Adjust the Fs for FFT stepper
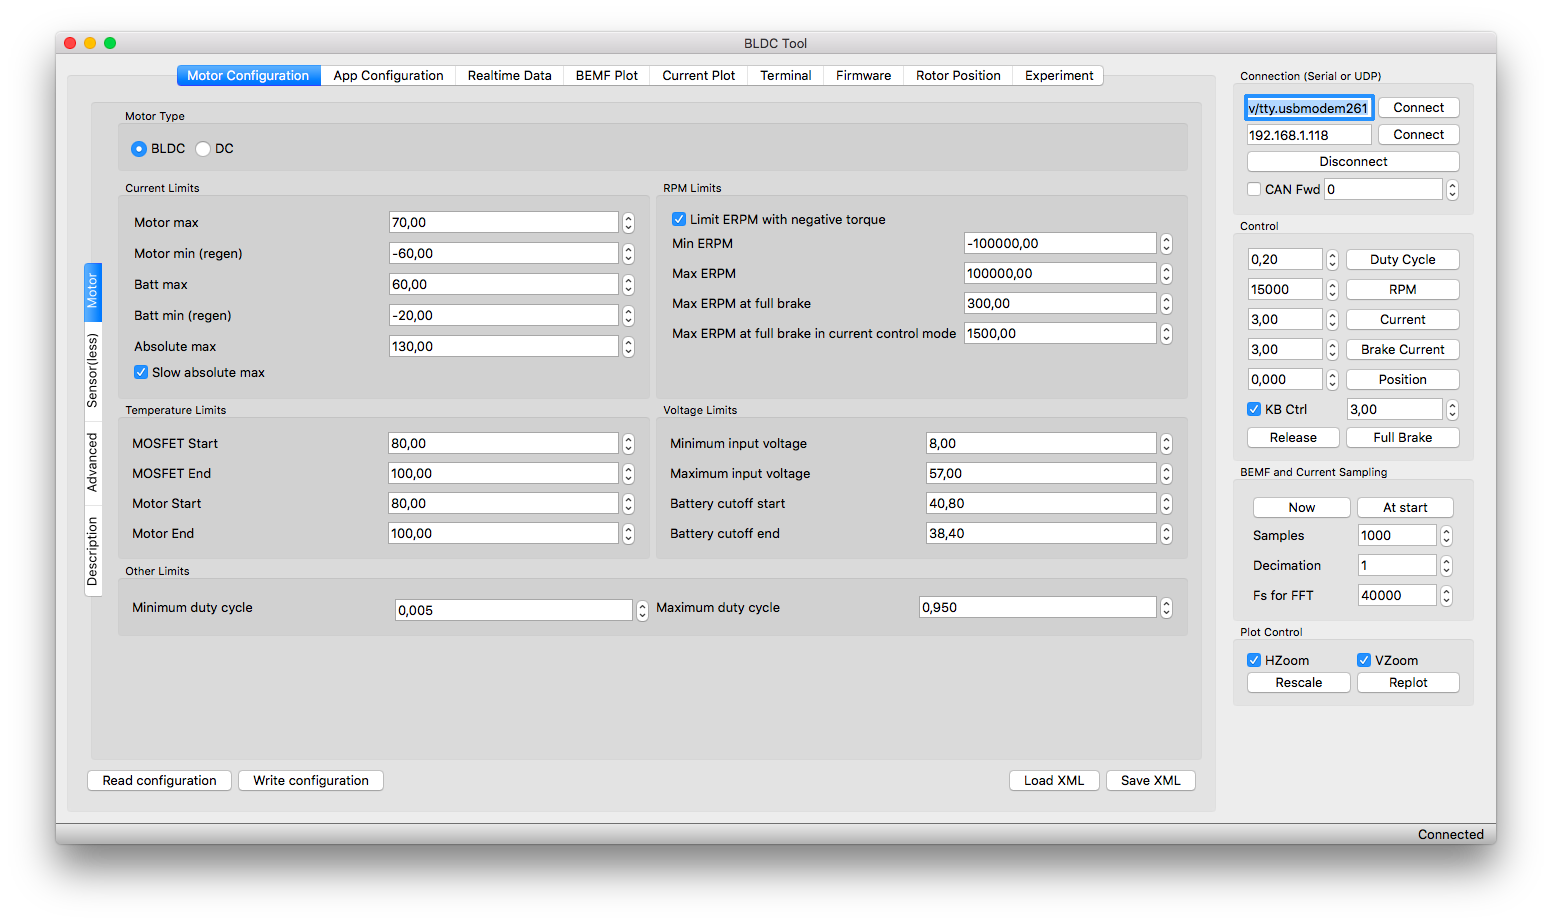 tap(1446, 596)
